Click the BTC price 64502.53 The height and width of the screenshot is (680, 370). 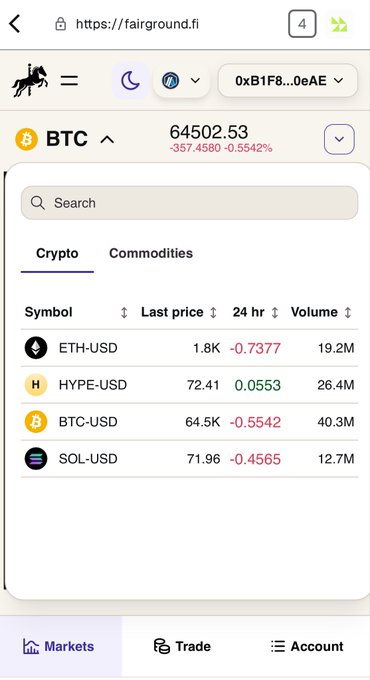[209, 132]
